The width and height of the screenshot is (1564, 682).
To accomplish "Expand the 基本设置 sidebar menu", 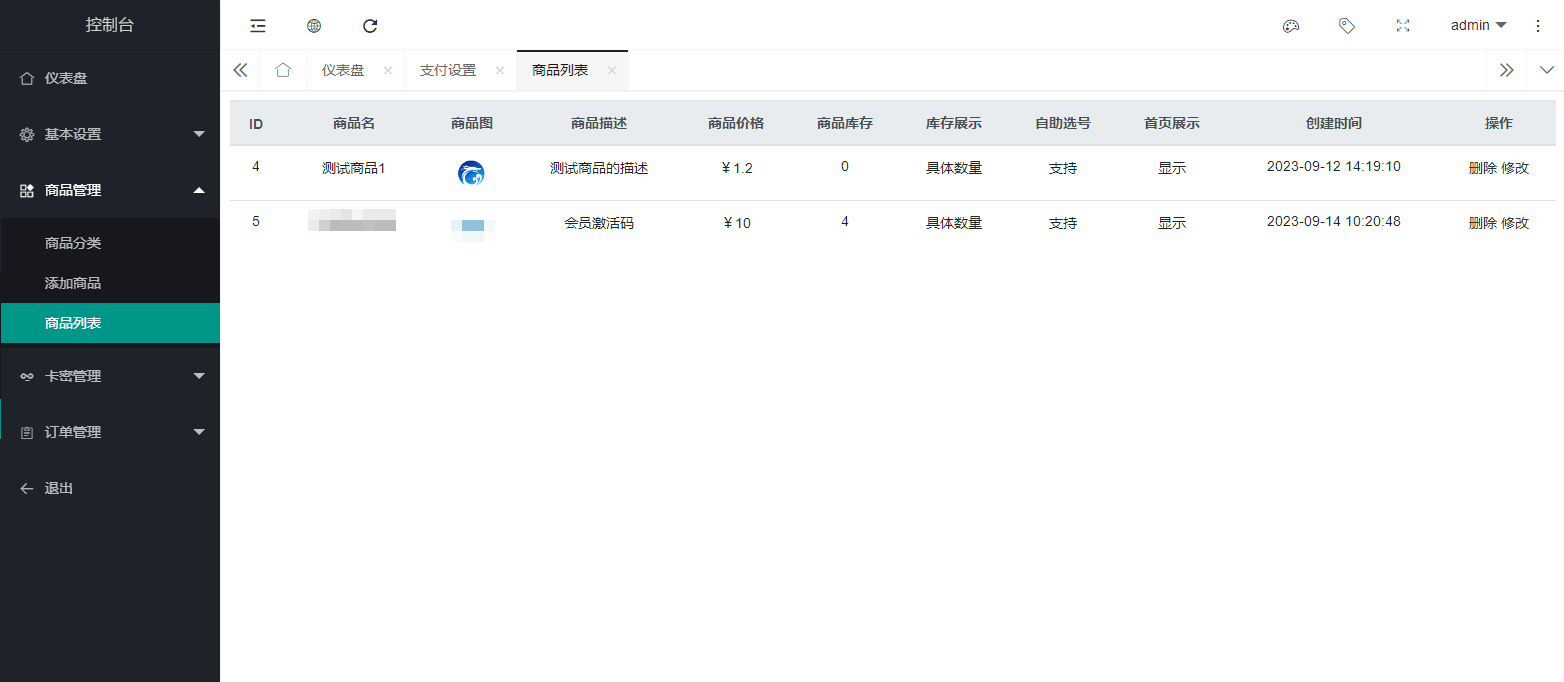I will click(x=110, y=134).
